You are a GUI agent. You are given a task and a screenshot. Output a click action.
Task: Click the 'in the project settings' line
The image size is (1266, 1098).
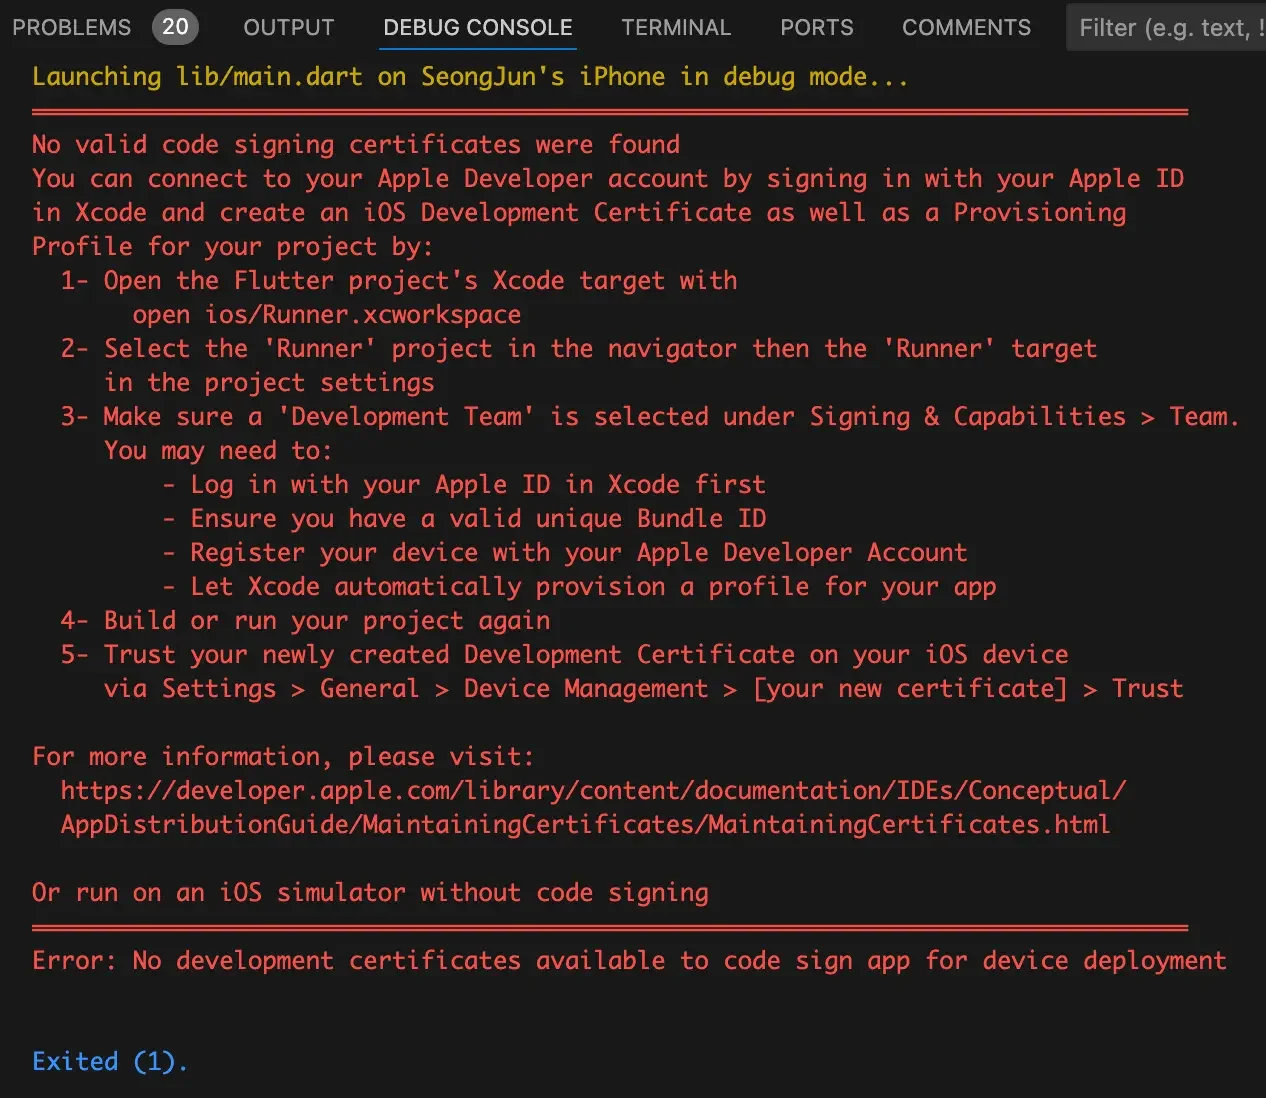[x=269, y=383]
